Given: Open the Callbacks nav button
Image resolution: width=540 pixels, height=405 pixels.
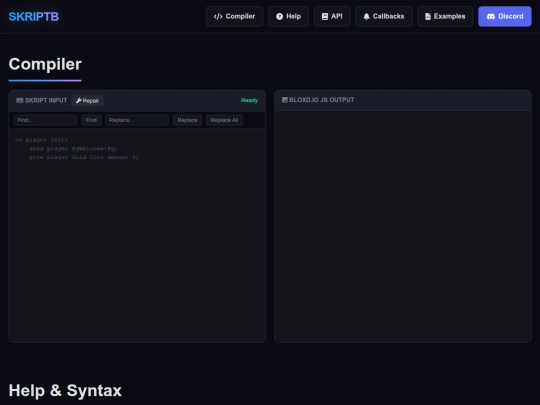Looking at the screenshot, I should click(x=384, y=16).
